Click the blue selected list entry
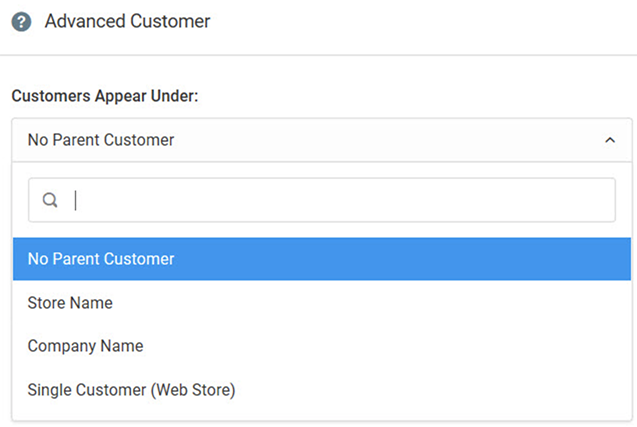 click(x=321, y=259)
